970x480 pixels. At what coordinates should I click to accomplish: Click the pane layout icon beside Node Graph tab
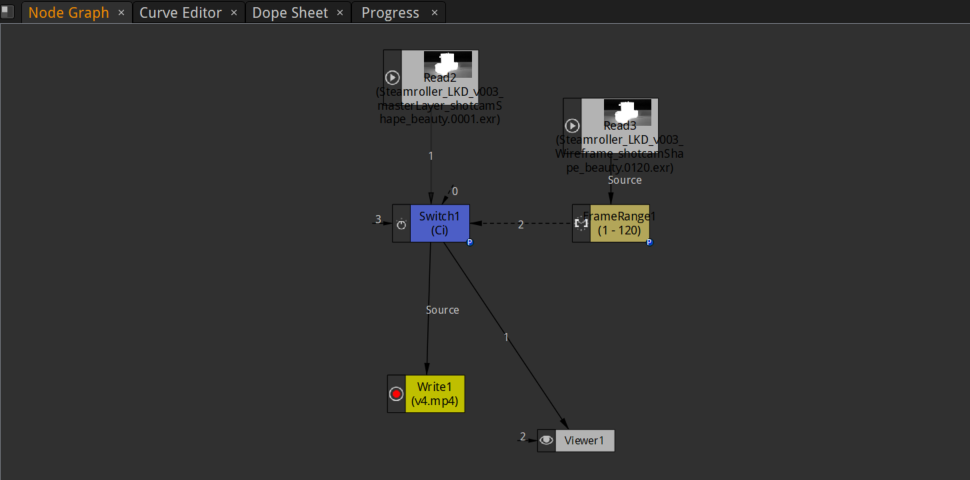7,12
